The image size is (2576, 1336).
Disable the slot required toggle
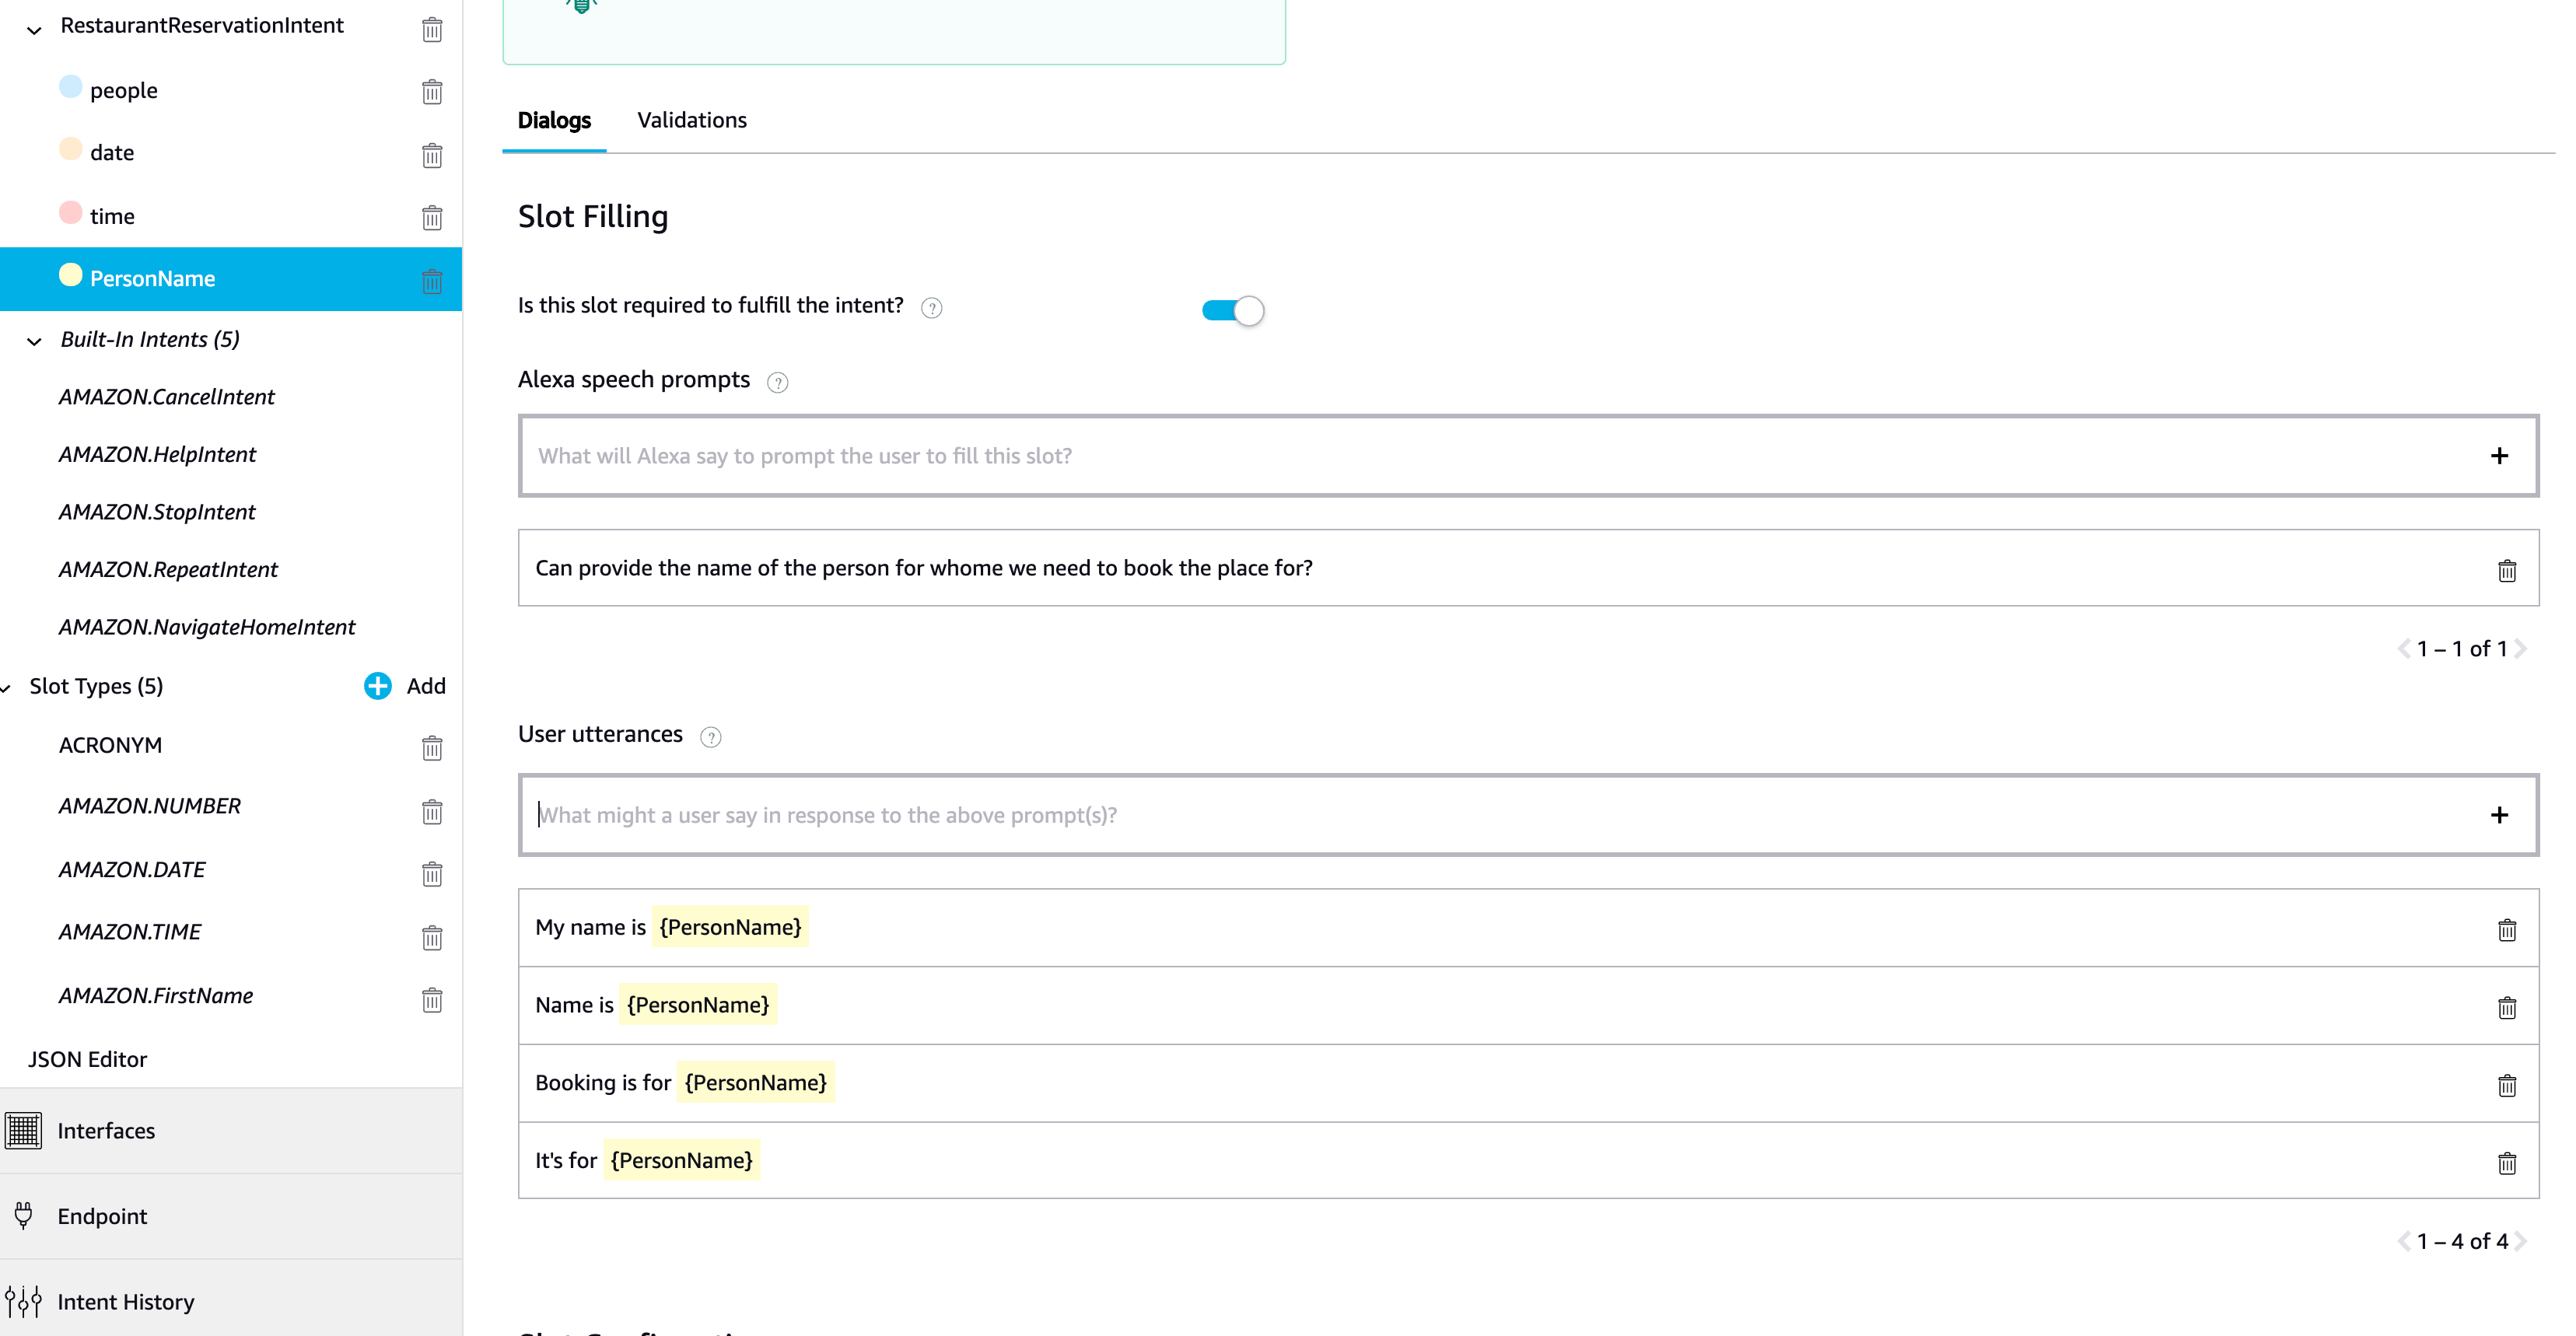point(1231,310)
